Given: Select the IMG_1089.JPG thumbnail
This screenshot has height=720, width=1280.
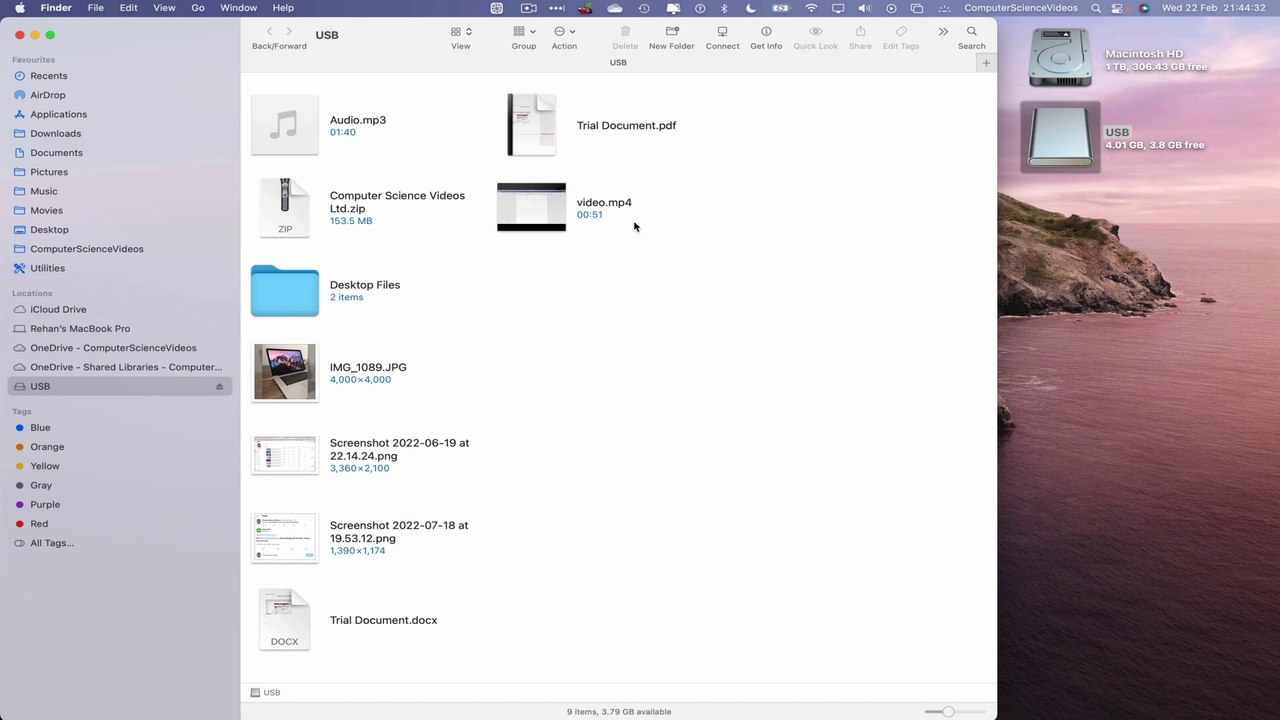Looking at the screenshot, I should pyautogui.click(x=285, y=372).
